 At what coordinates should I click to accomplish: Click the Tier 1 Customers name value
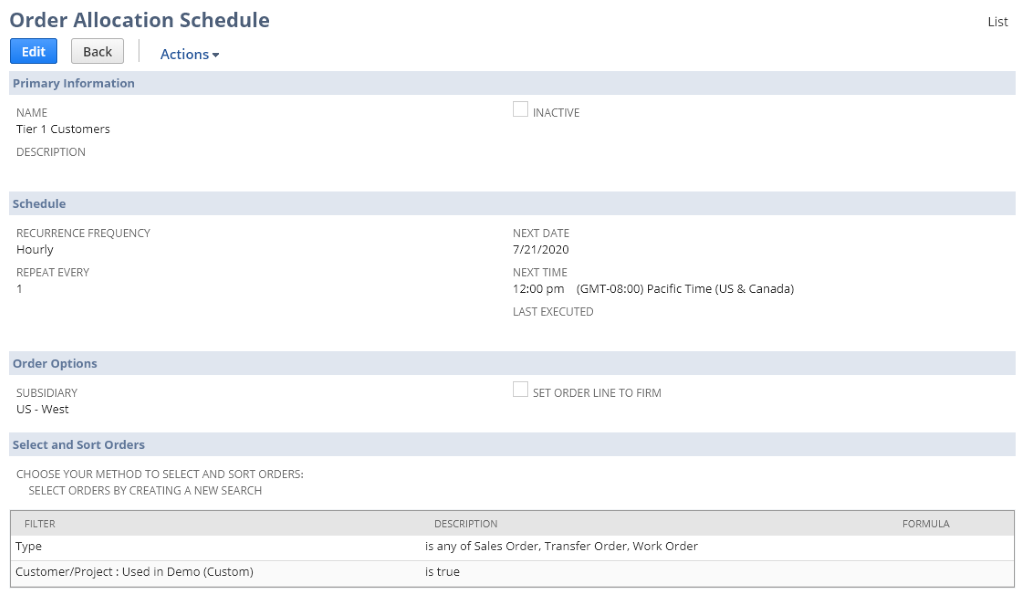pos(62,128)
